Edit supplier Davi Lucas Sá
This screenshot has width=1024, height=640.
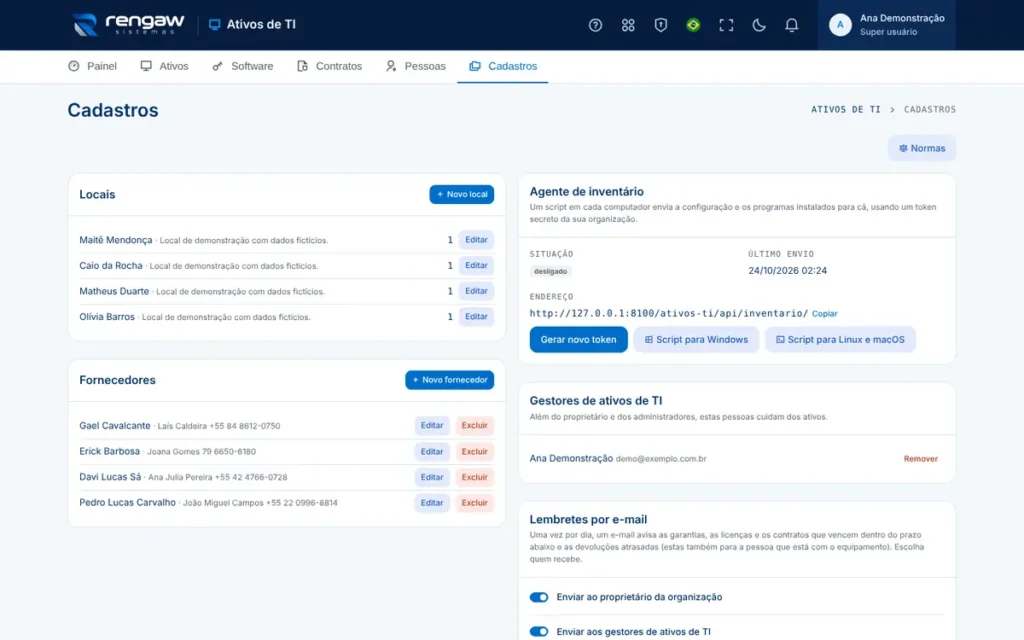[x=432, y=477]
